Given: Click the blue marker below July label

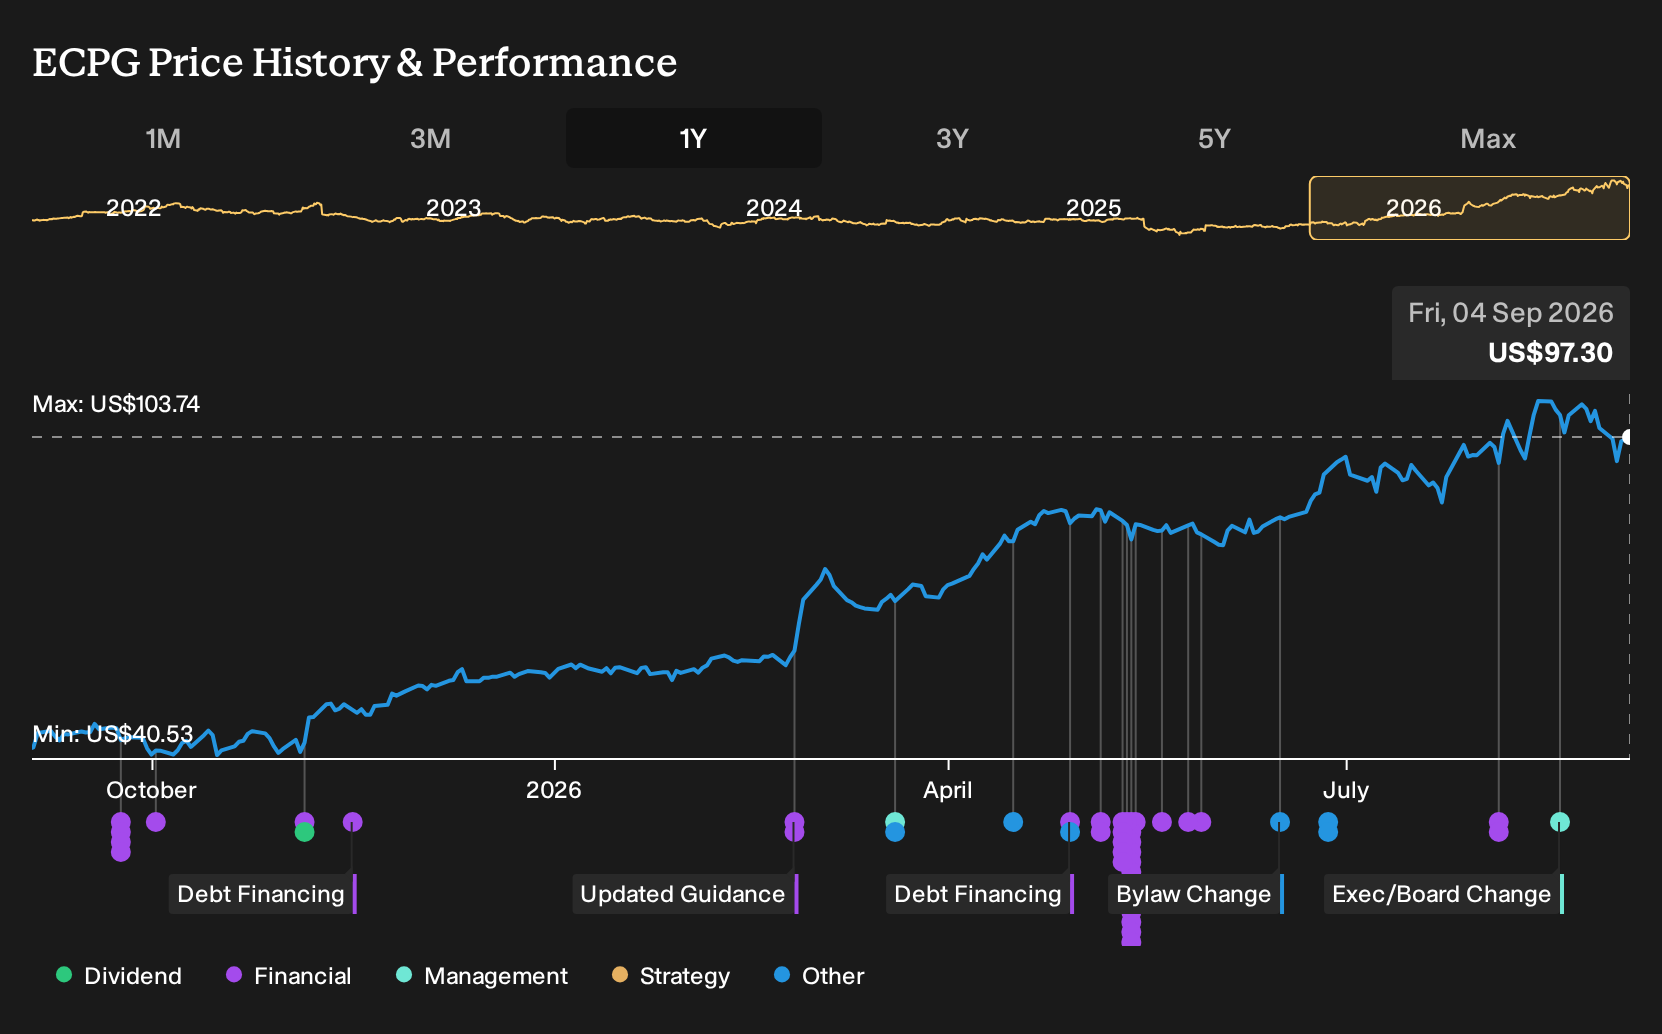Looking at the screenshot, I should (1328, 822).
